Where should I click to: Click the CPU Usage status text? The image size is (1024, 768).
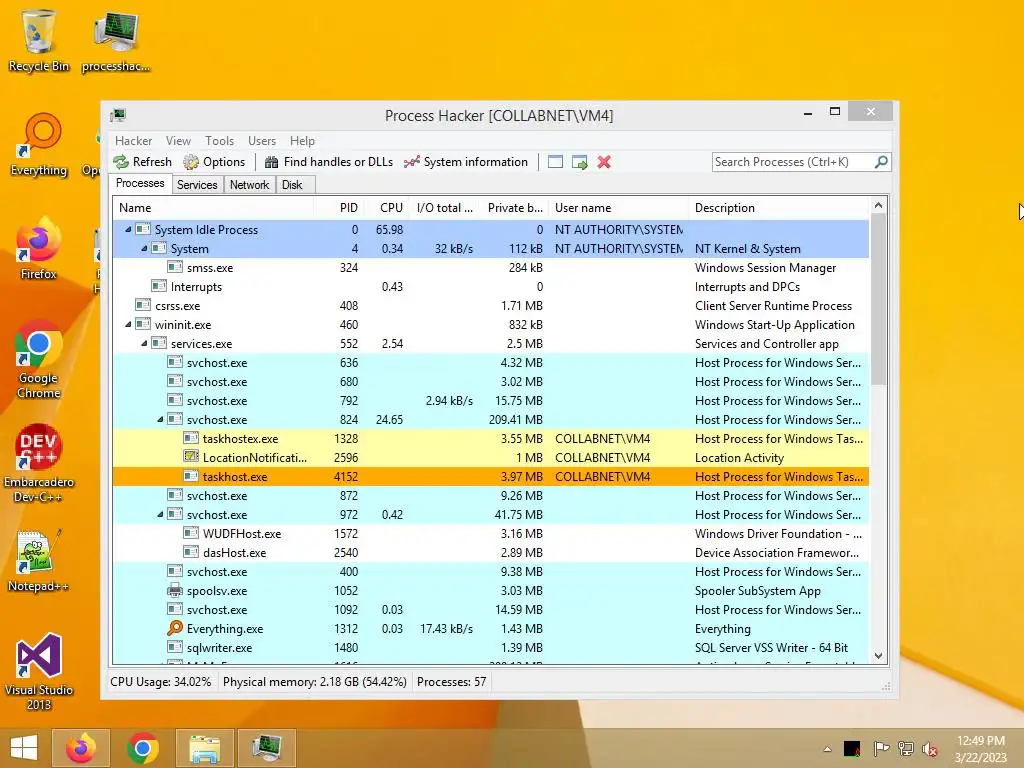(161, 682)
